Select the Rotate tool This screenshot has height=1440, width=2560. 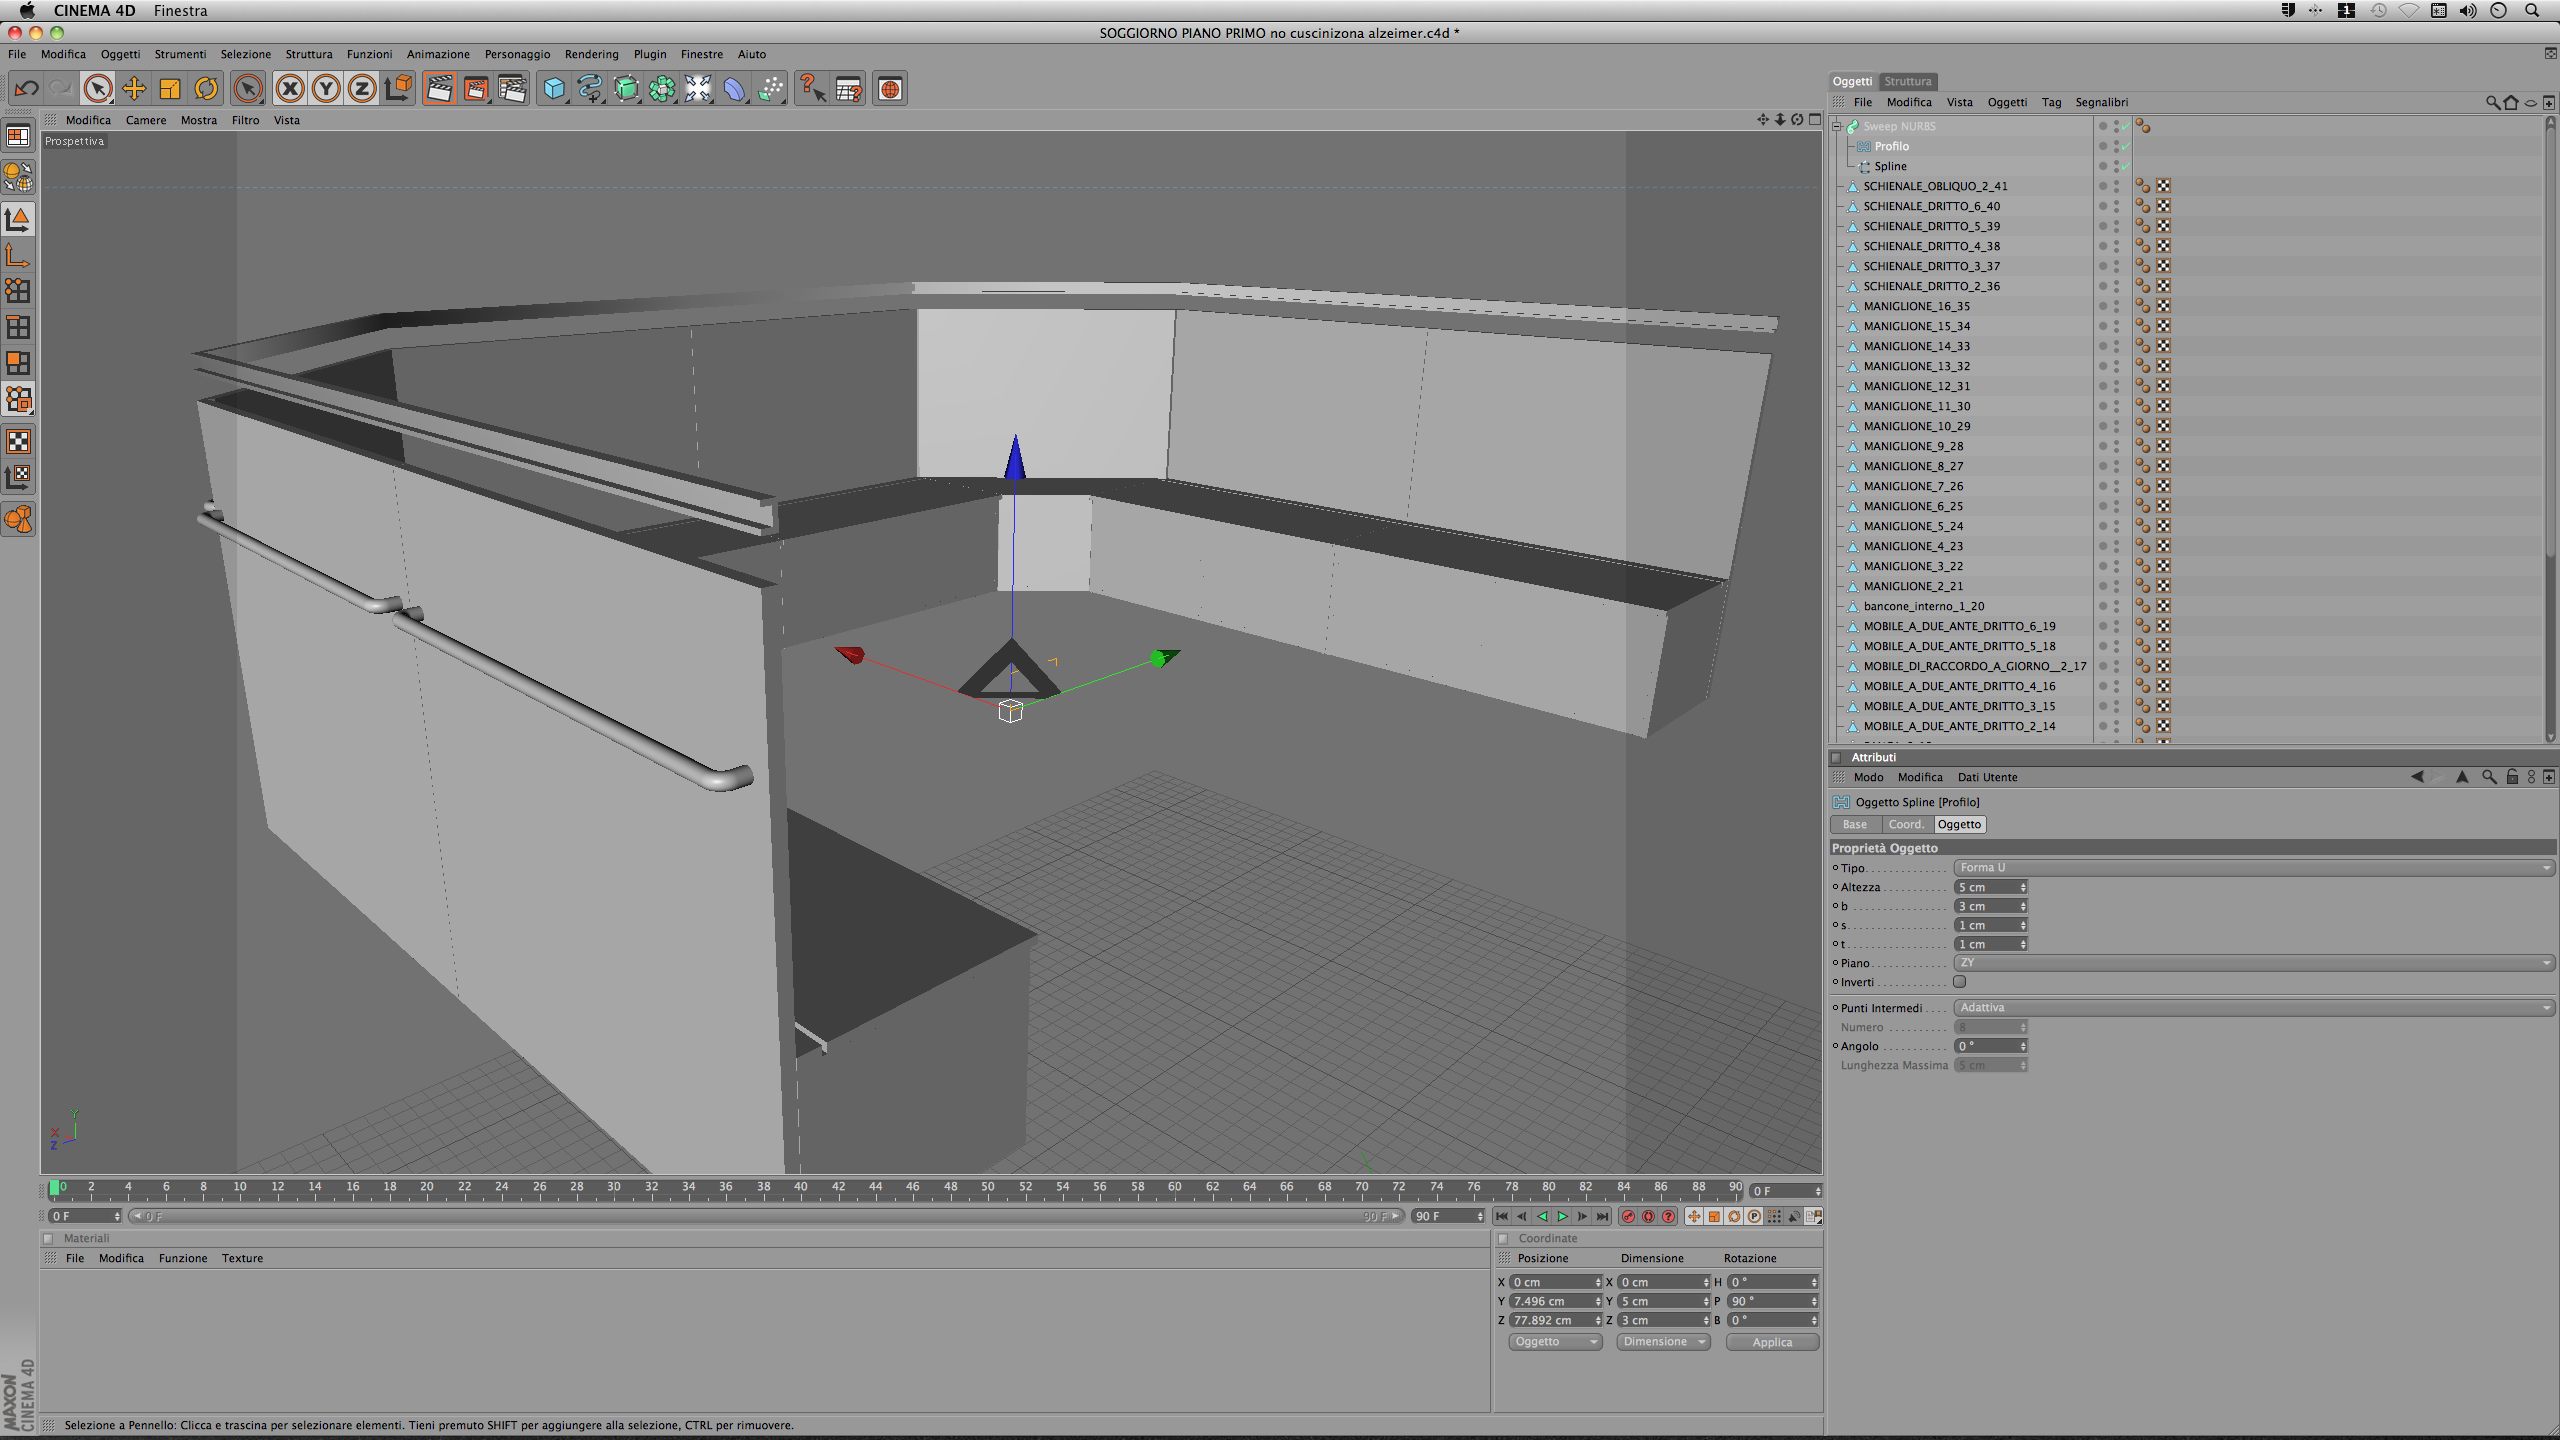[x=206, y=89]
